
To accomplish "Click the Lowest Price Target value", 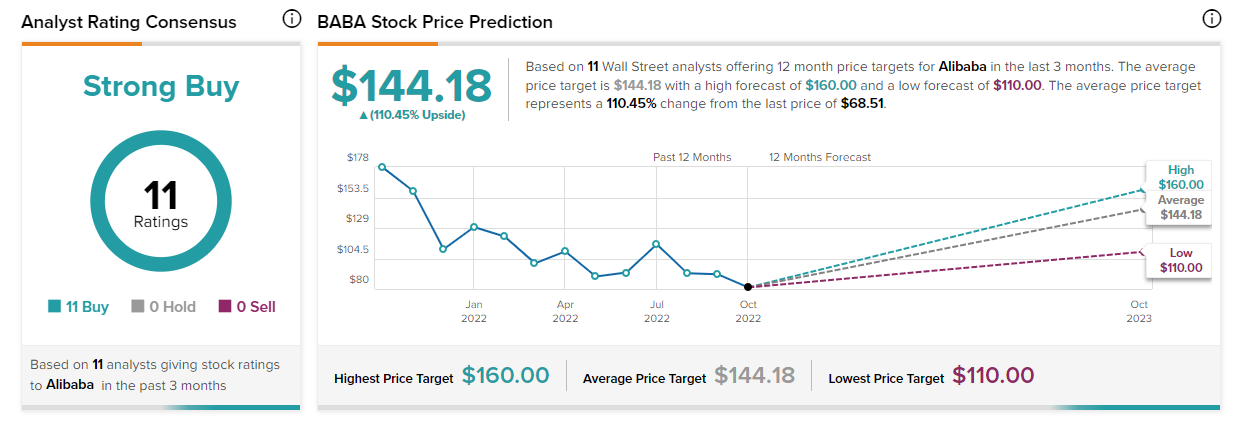I will (x=993, y=376).
